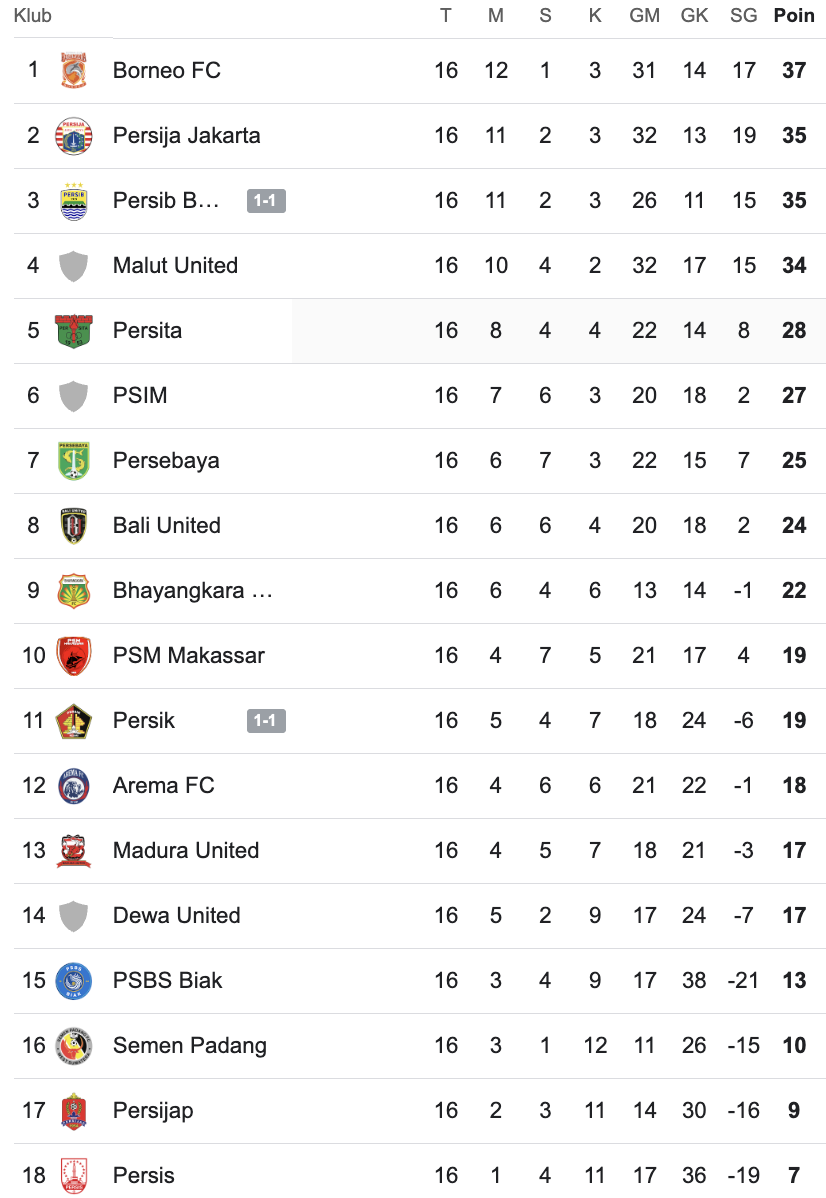This screenshot has height=1198, width=826.
Task: Click the Persita green crest icon
Action: pyautogui.click(x=74, y=331)
